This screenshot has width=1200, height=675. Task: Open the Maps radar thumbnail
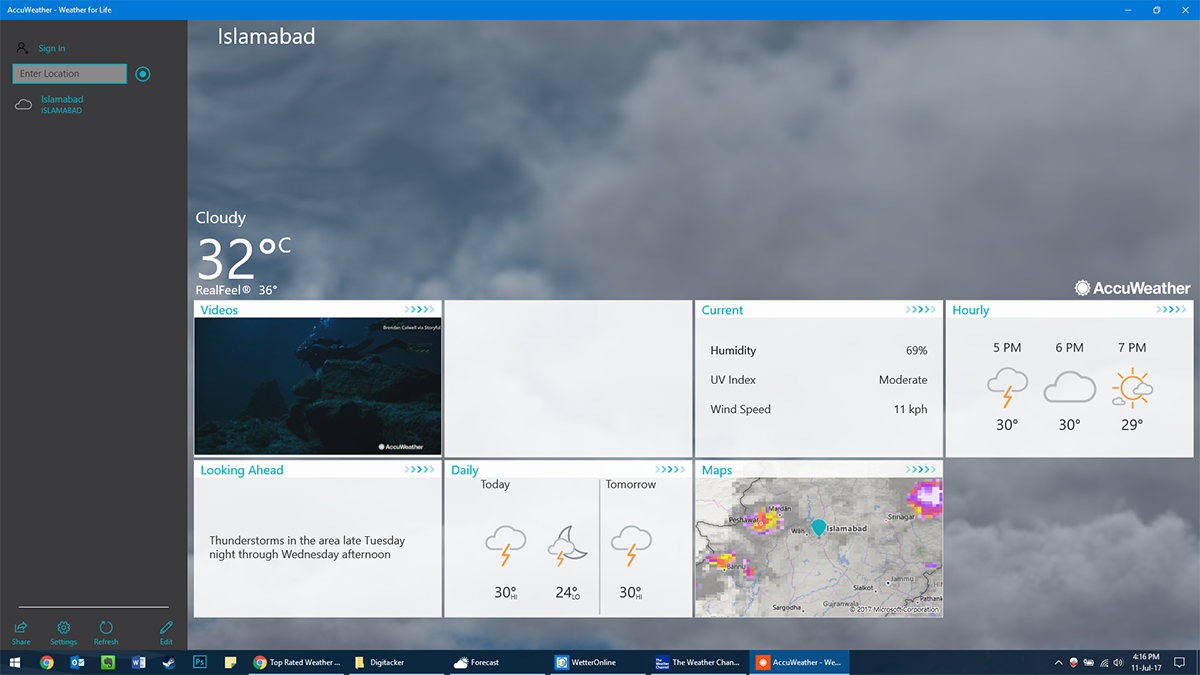point(818,547)
